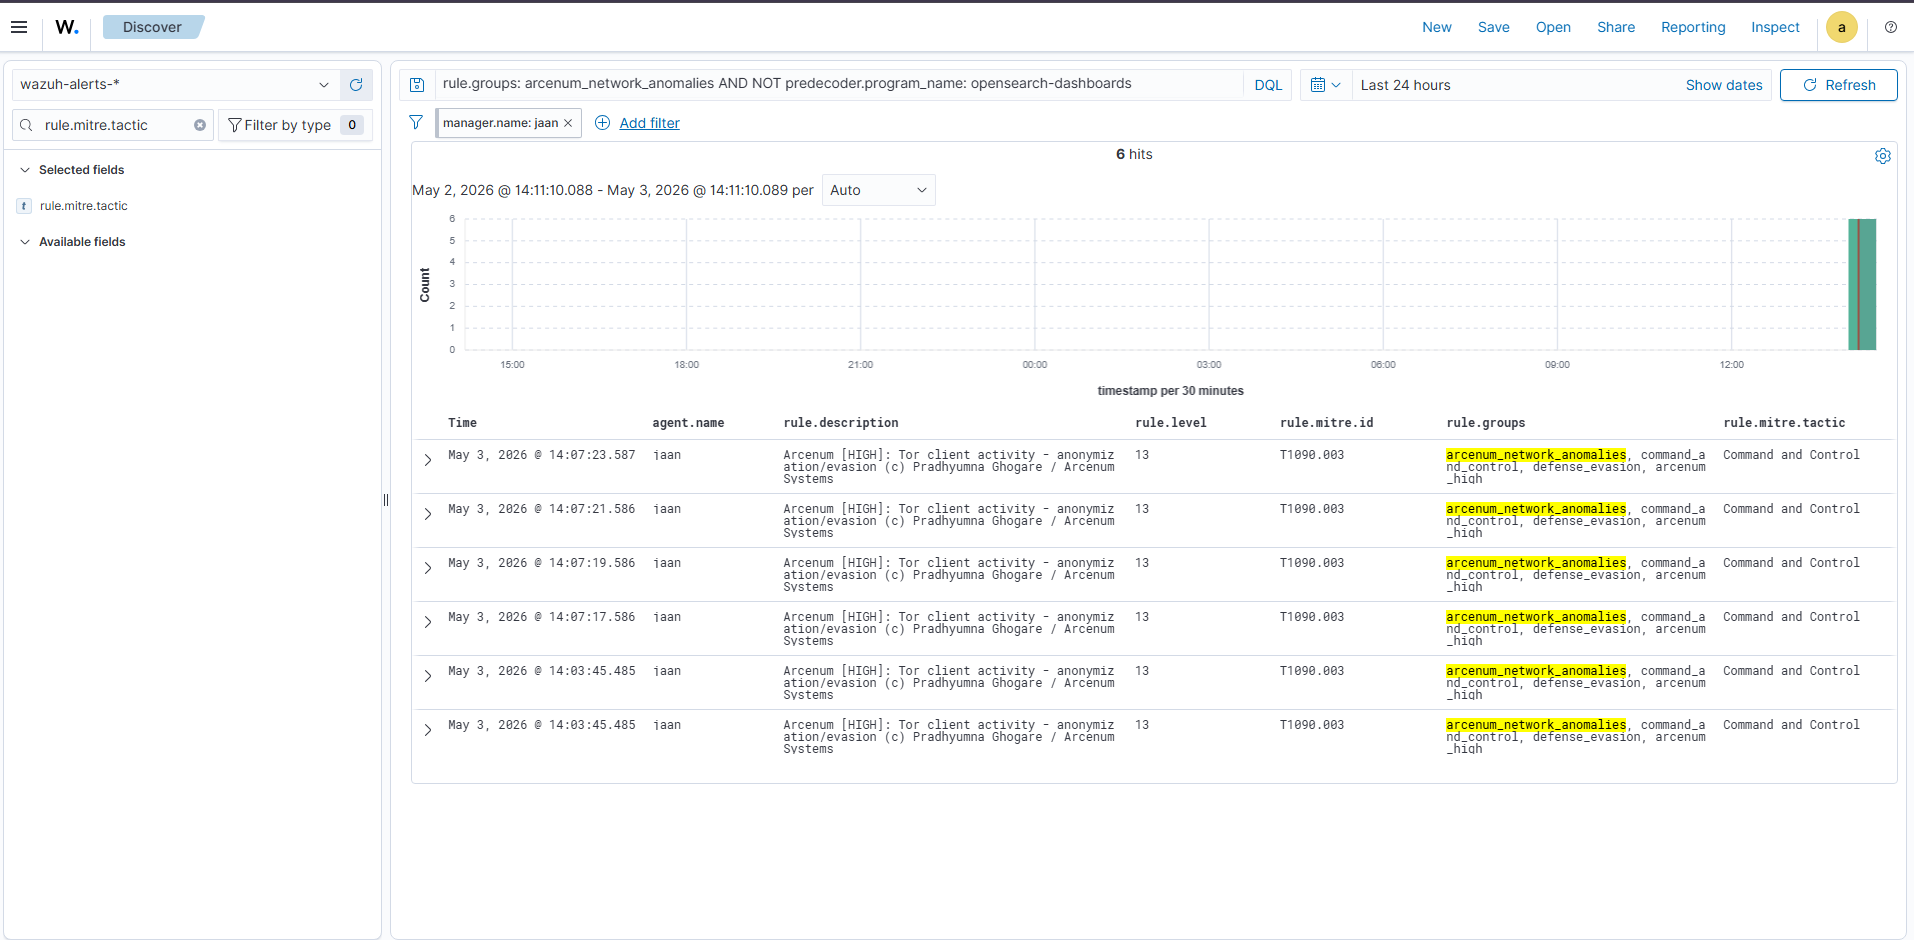Click the Discover breadcrumb tab
Screen dimensions: 1914x940
tap(152, 27)
